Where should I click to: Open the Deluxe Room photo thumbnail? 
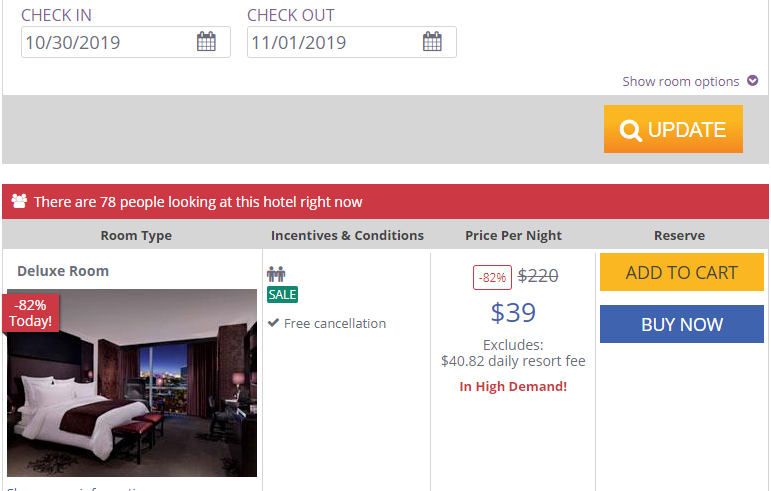[132, 383]
